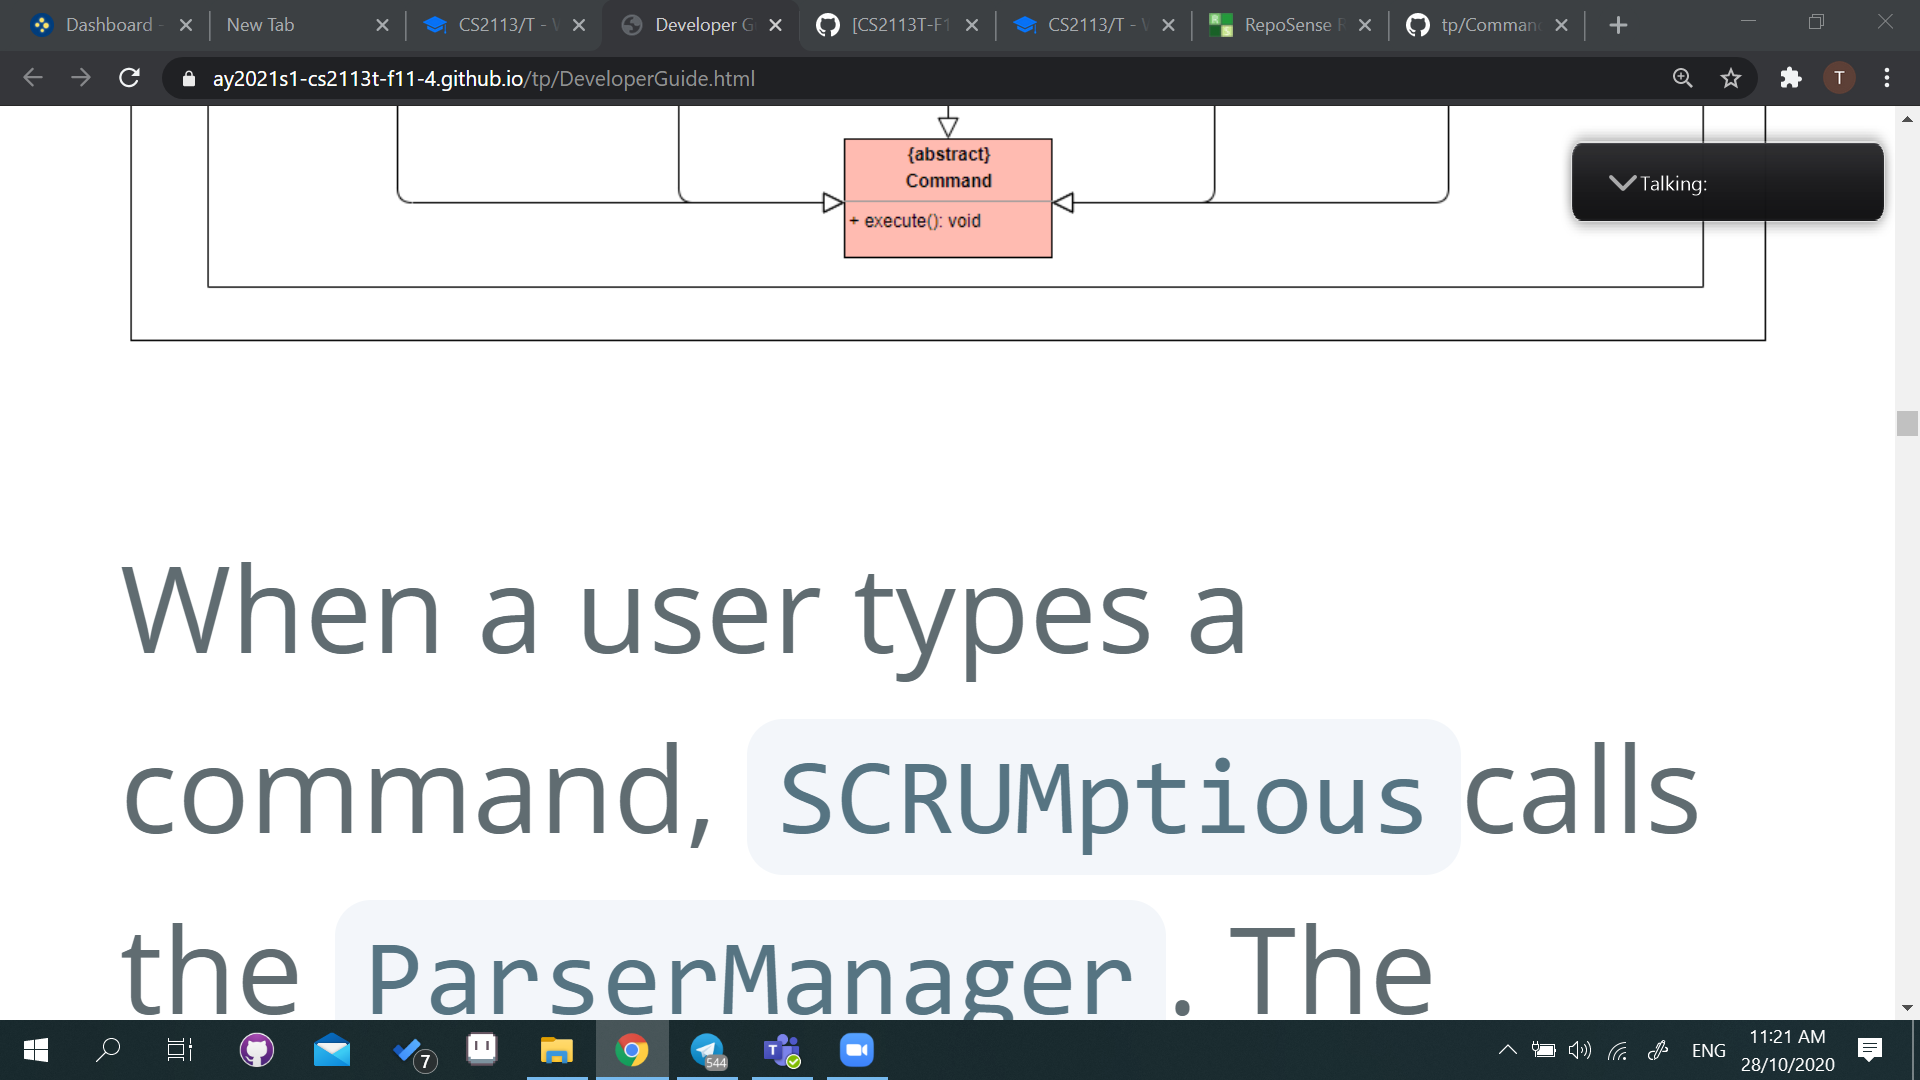Show hidden system tray icons
The height and width of the screenshot is (1080, 1920).
[1507, 1050]
